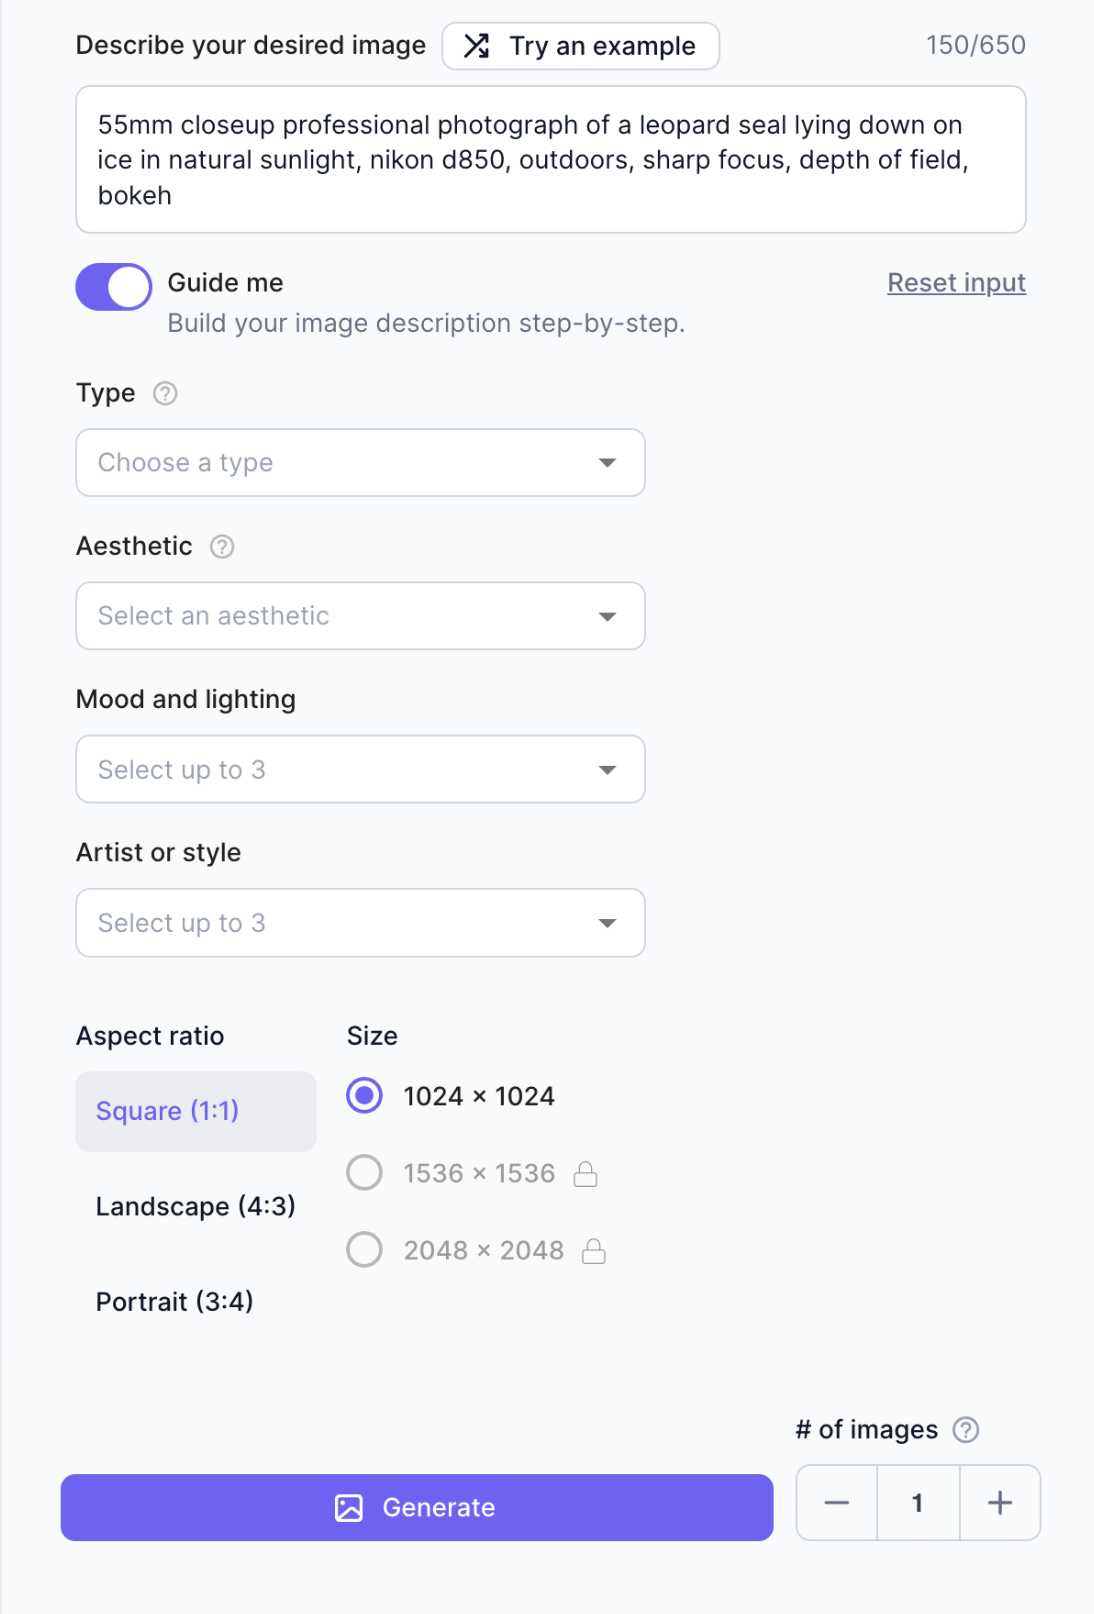Switch to Landscape (4:3) aspect ratio

(196, 1207)
